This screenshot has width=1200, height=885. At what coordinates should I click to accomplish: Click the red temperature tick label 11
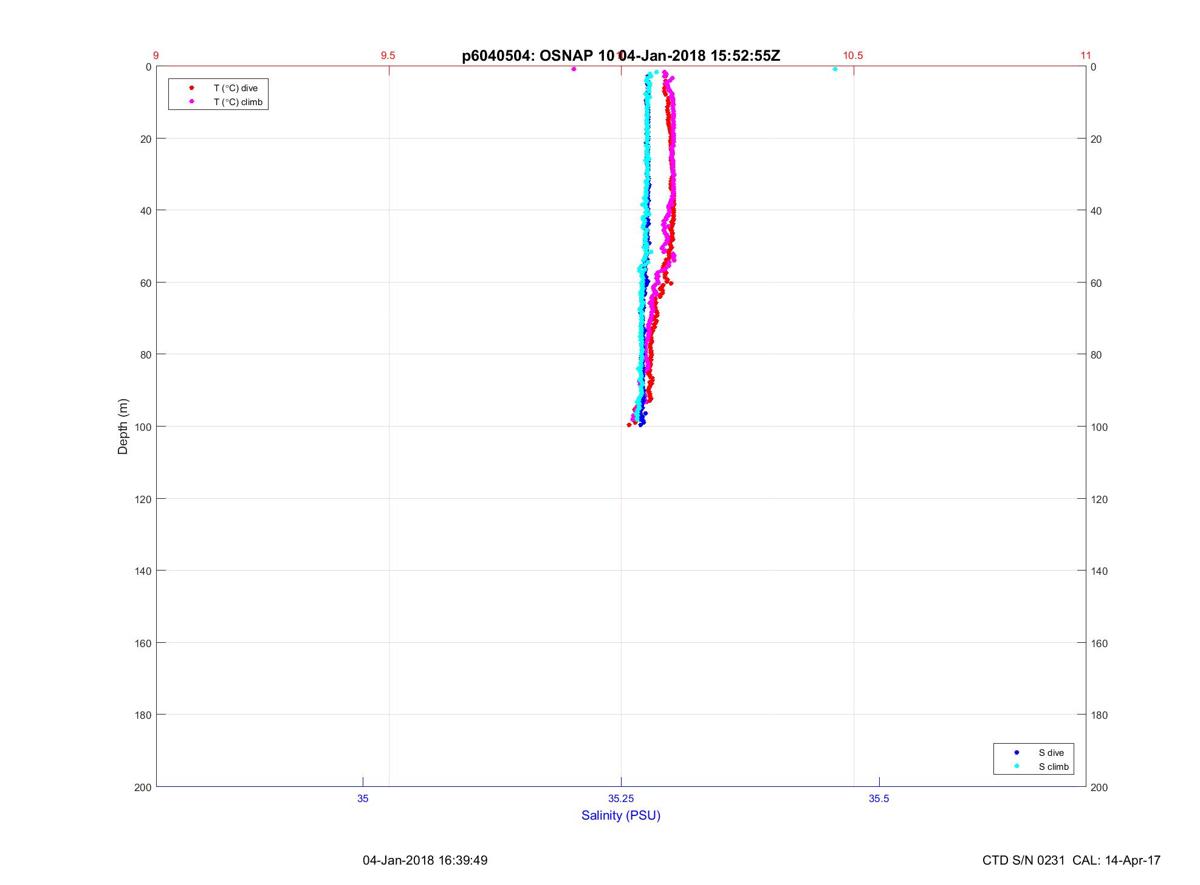[x=1086, y=56]
